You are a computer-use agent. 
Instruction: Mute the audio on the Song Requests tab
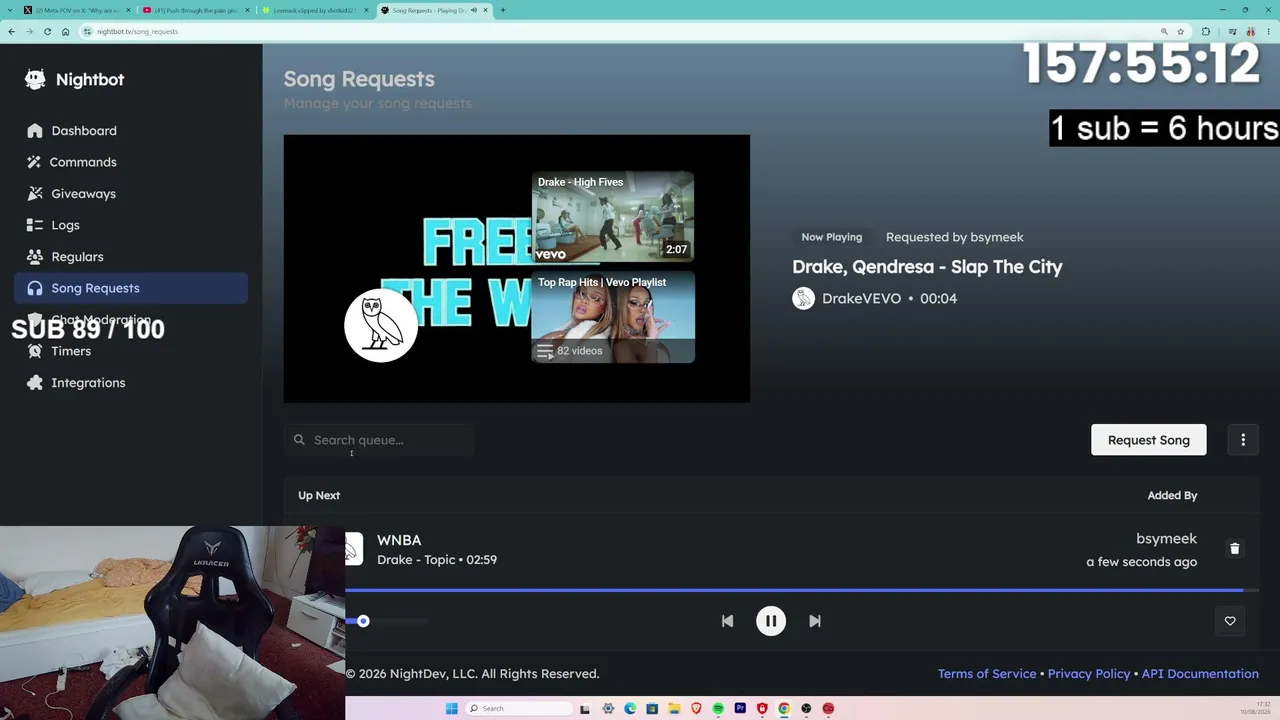[474, 10]
